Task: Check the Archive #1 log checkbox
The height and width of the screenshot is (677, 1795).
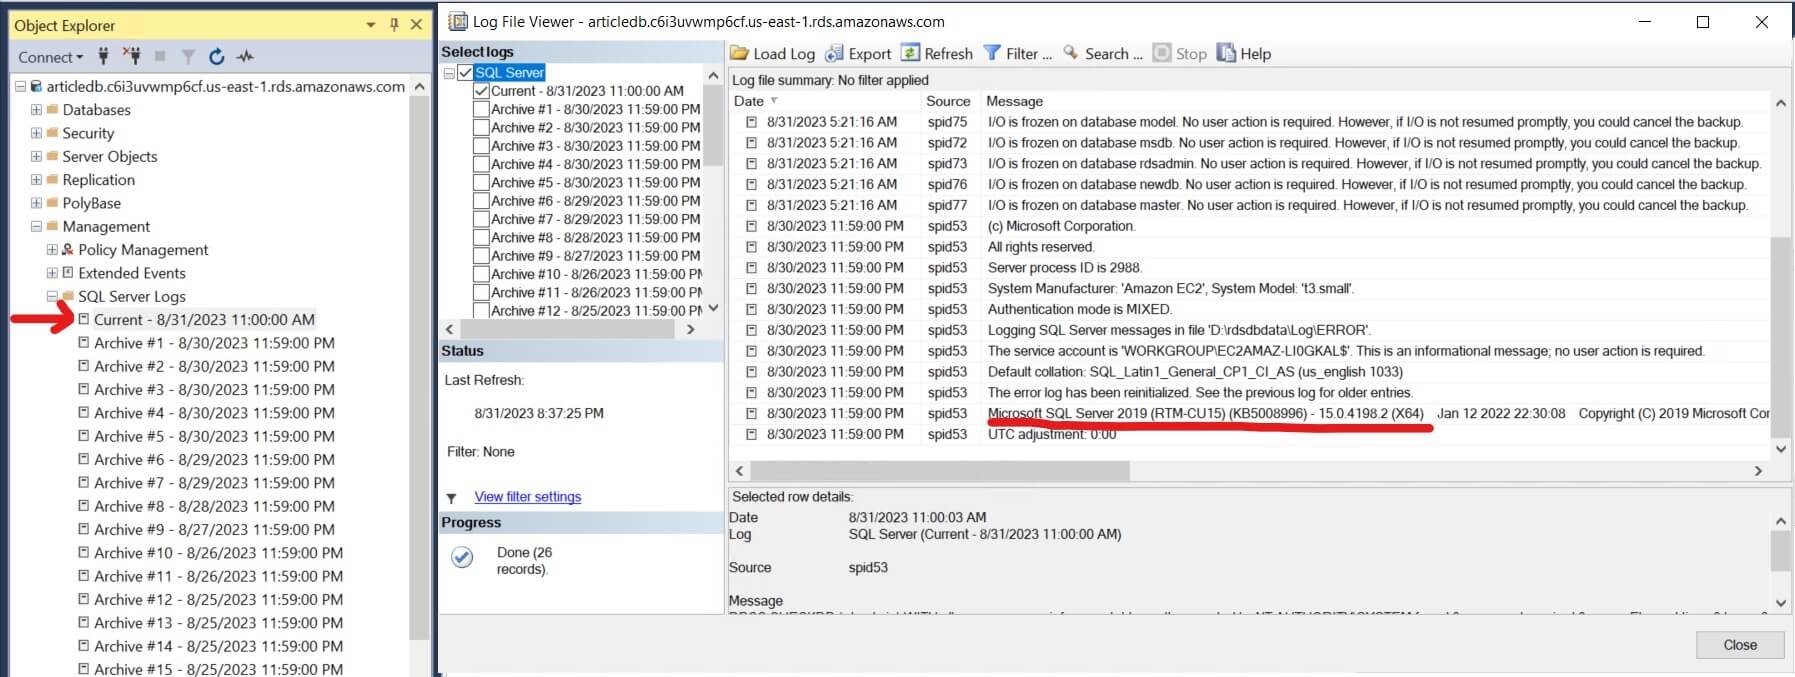Action: coord(481,109)
